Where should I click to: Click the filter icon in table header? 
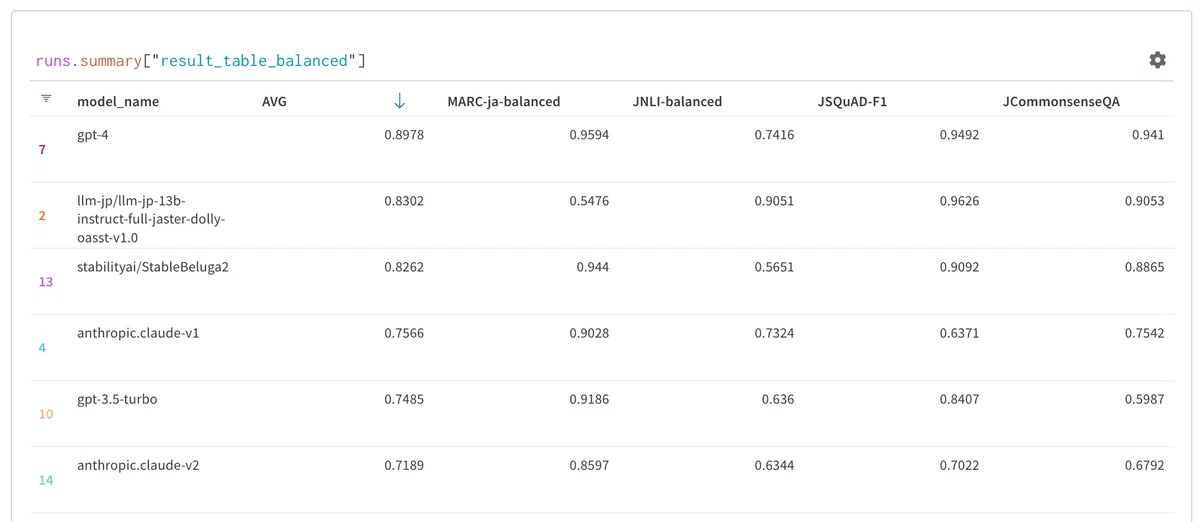[x=46, y=99]
